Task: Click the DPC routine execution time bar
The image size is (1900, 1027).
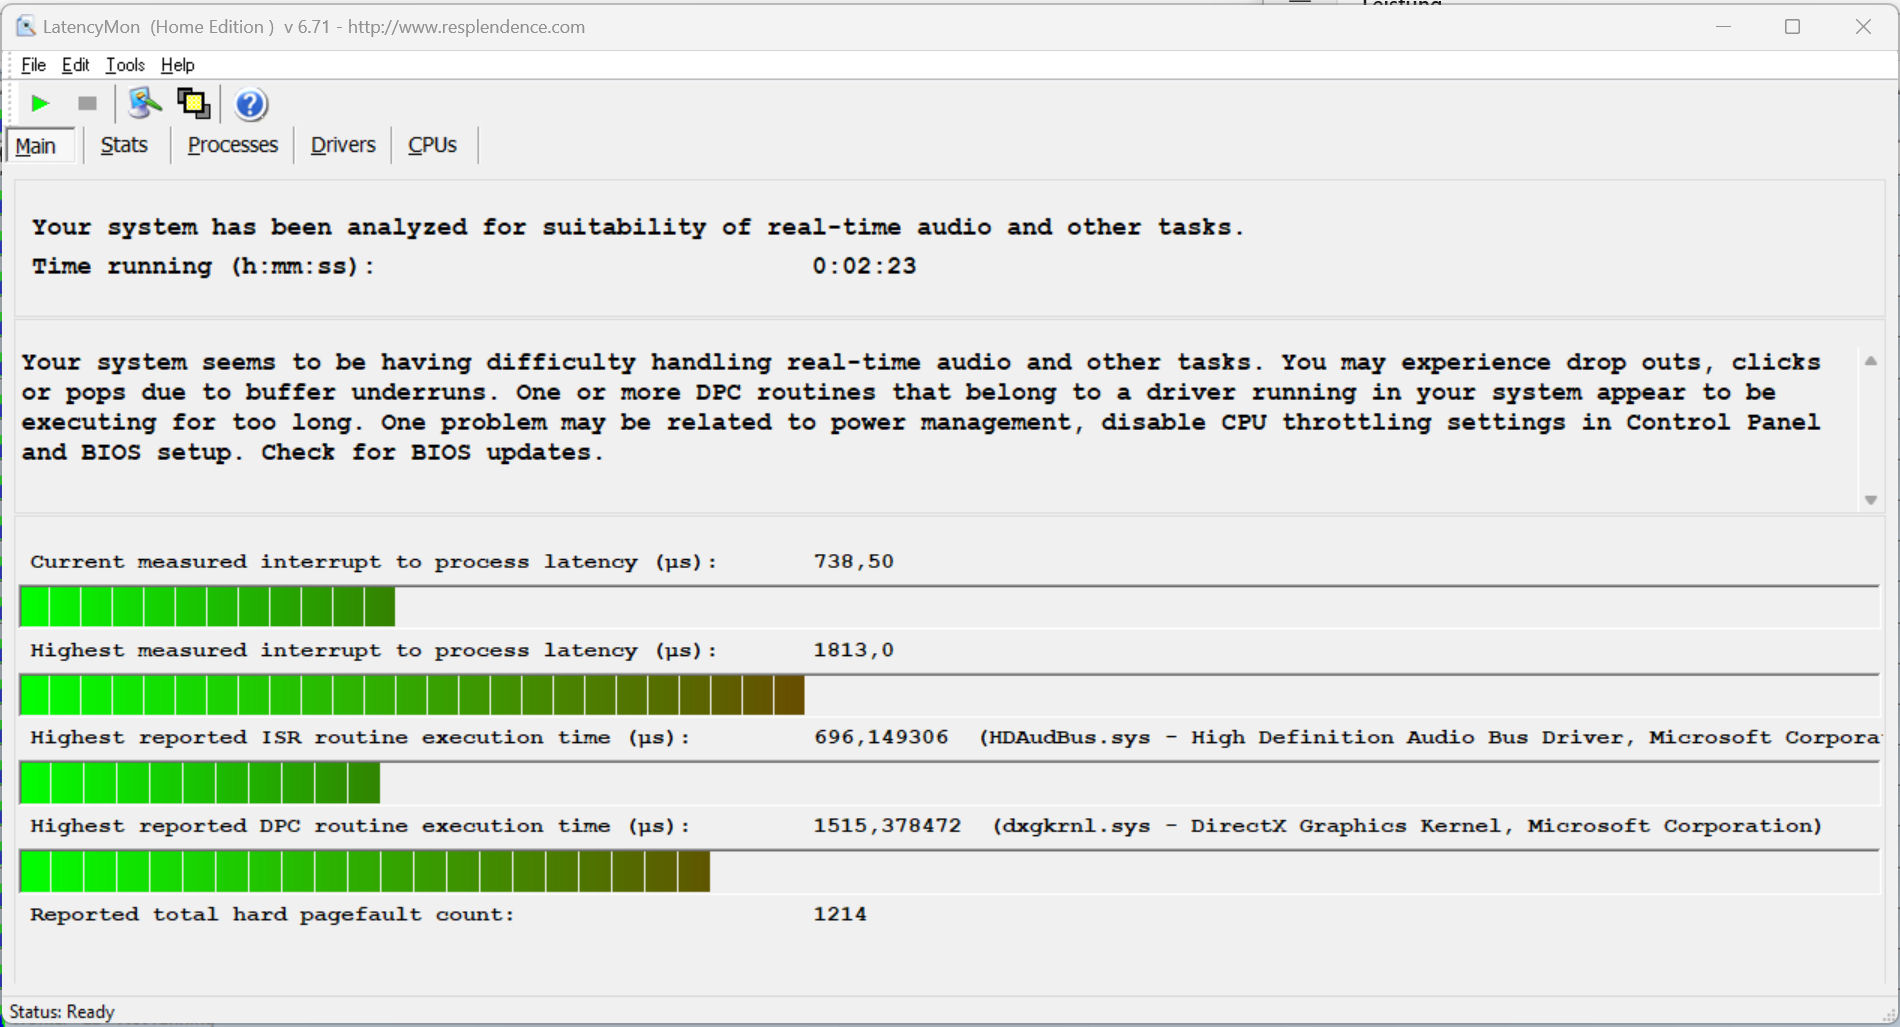Action: (x=949, y=871)
